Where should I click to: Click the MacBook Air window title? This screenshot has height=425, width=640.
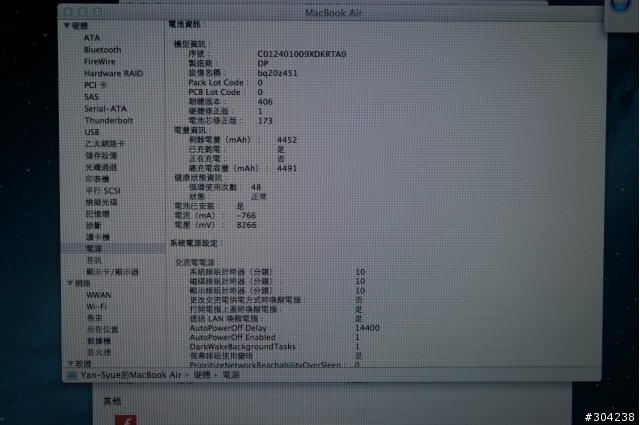click(333, 13)
